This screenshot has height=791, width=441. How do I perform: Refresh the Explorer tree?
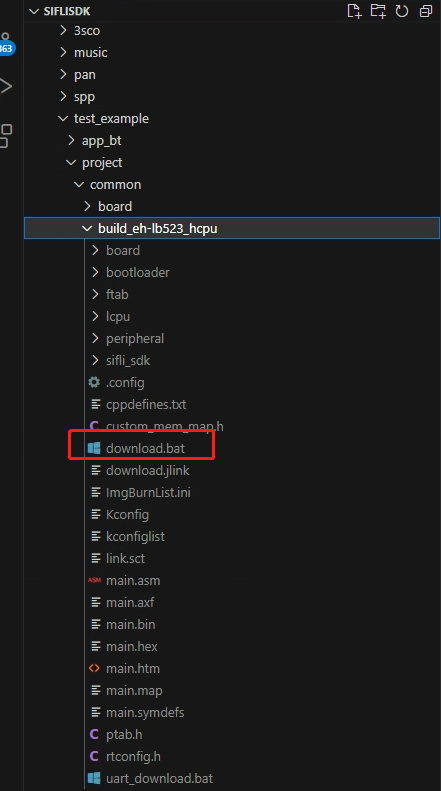[402, 11]
